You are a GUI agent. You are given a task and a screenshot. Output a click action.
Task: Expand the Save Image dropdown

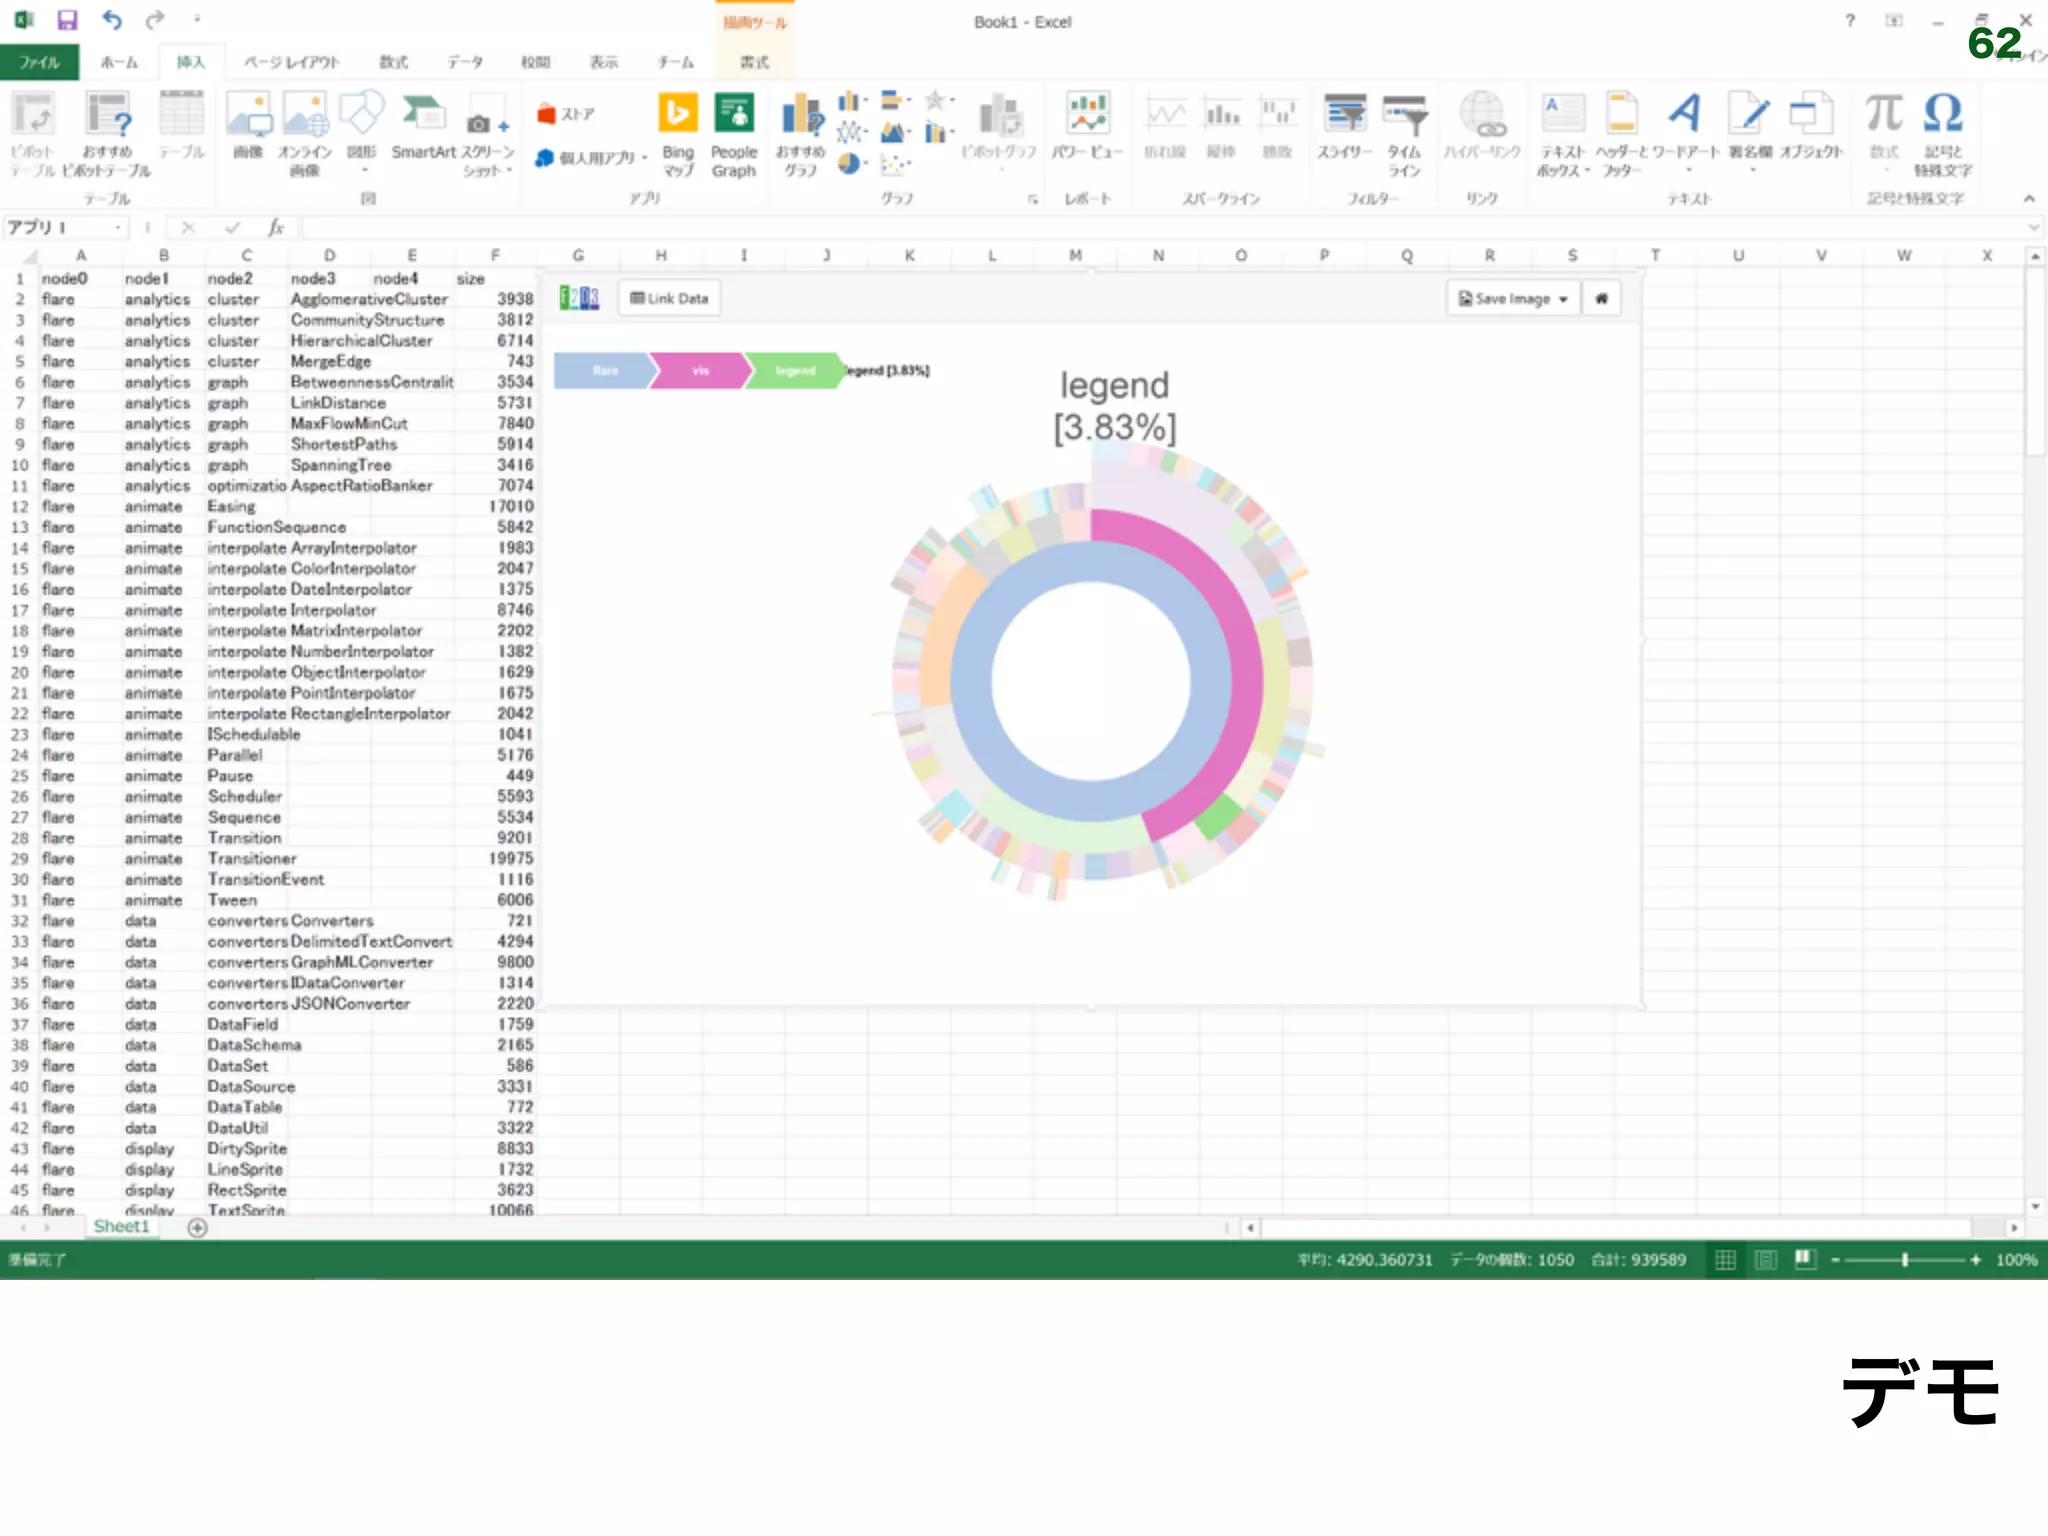[1563, 299]
